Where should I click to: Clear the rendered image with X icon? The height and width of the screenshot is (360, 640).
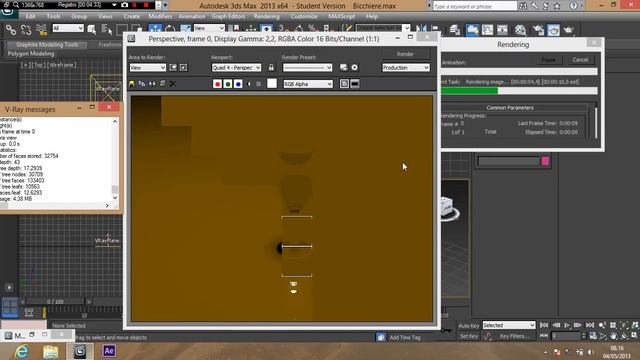pos(173,84)
